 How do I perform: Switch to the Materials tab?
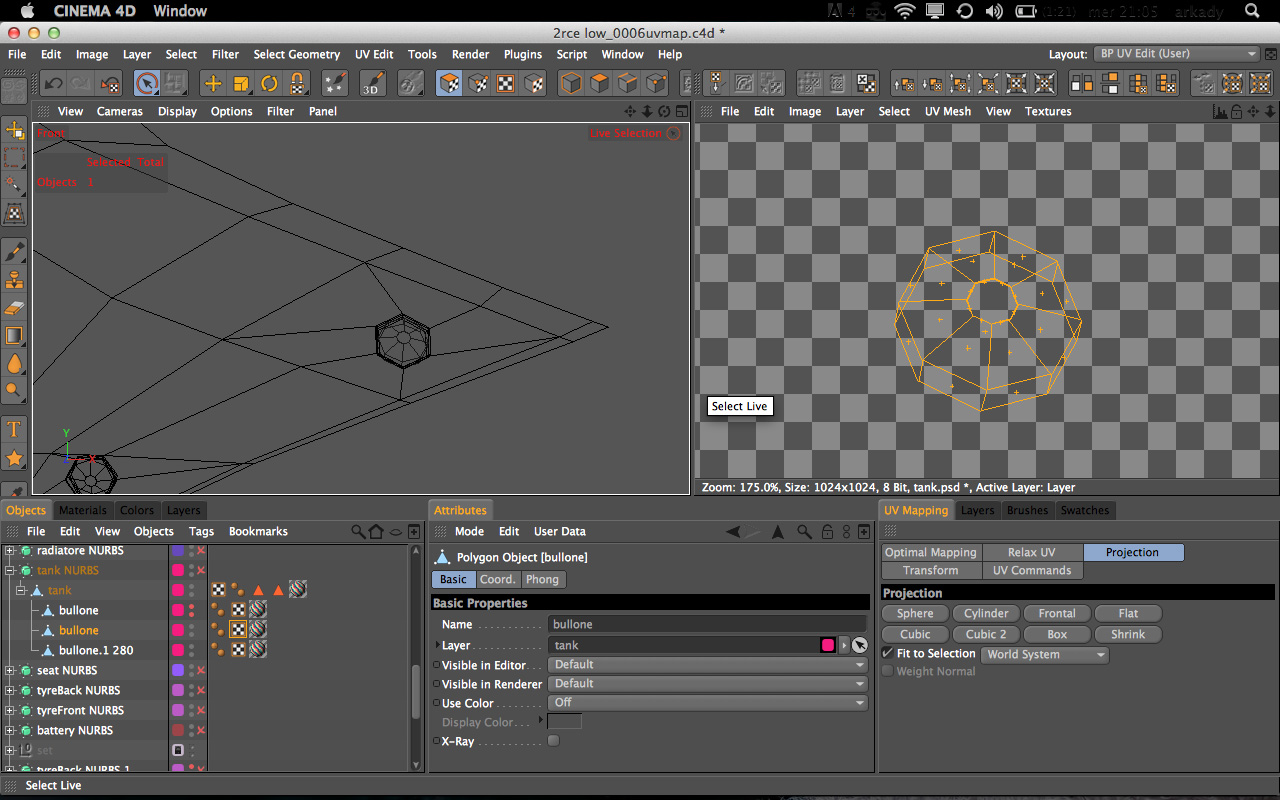pos(82,510)
